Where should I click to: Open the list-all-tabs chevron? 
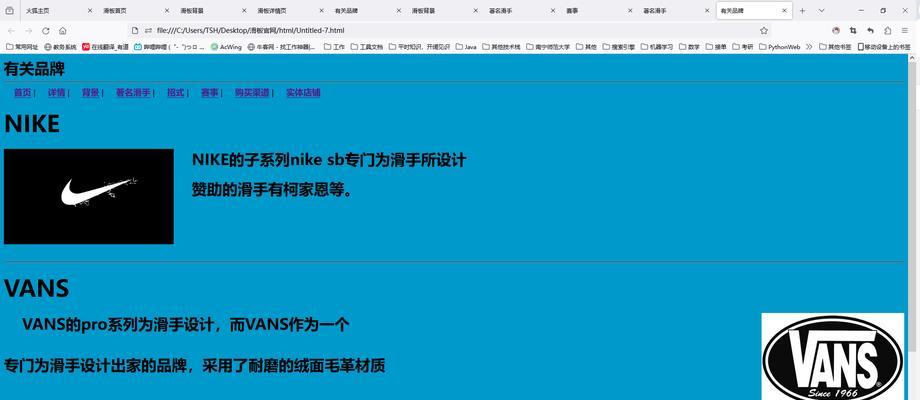[x=821, y=11]
